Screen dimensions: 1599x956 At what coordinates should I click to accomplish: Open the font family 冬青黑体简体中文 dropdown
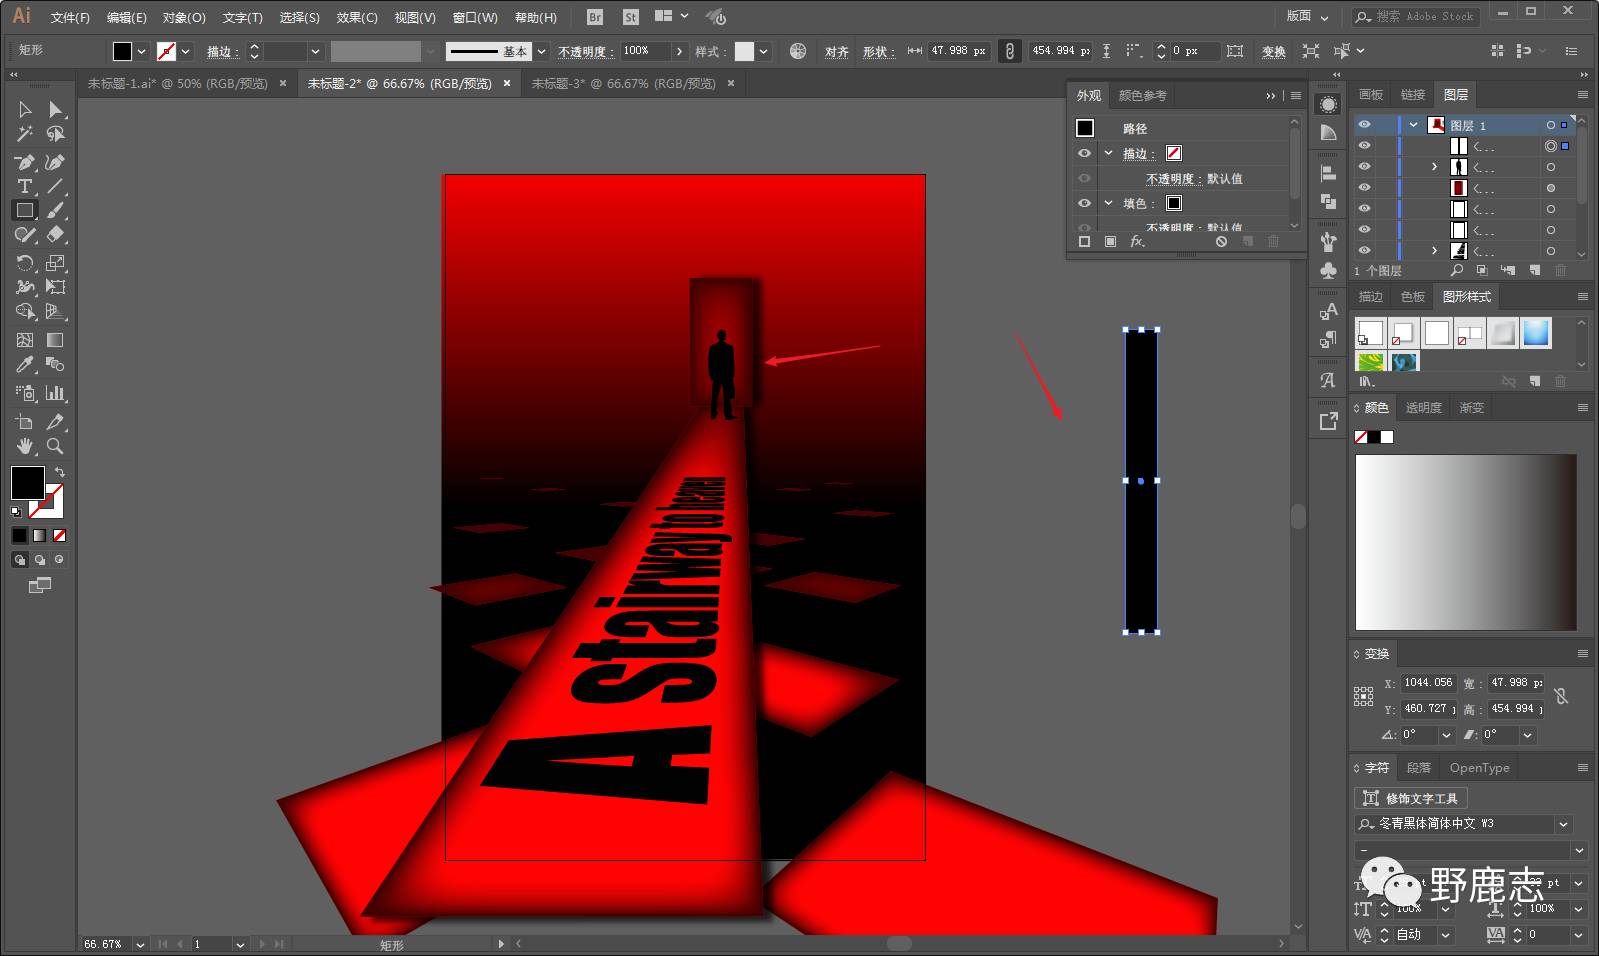tap(1563, 824)
